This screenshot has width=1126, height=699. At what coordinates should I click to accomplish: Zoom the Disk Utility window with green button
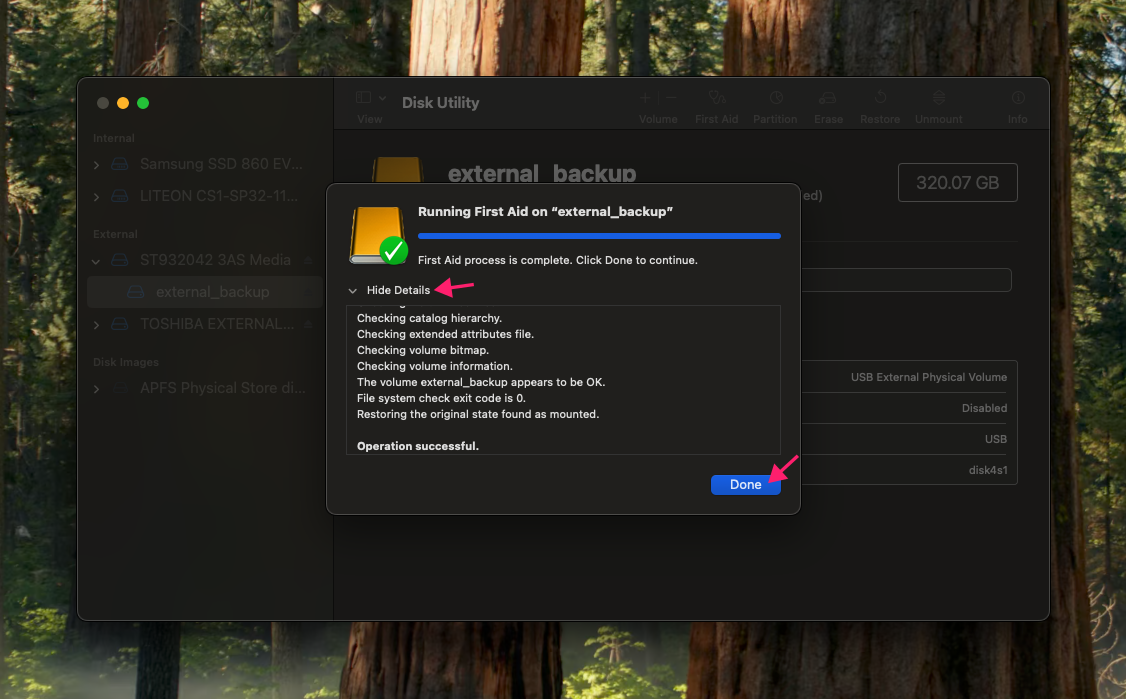(x=143, y=103)
